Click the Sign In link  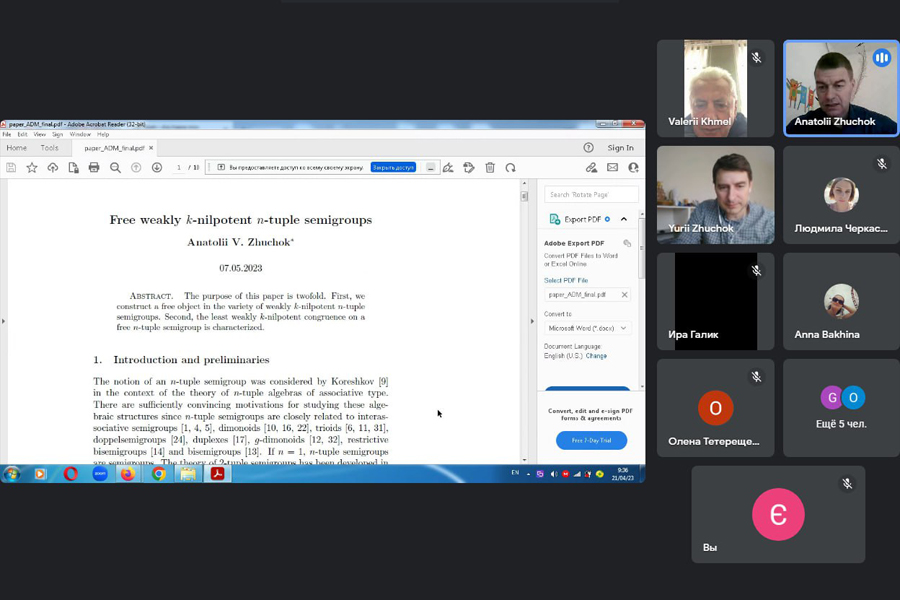pos(620,148)
